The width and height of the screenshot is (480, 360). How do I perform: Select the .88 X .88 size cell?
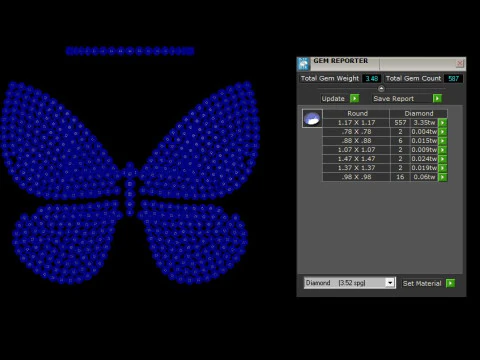coord(356,141)
